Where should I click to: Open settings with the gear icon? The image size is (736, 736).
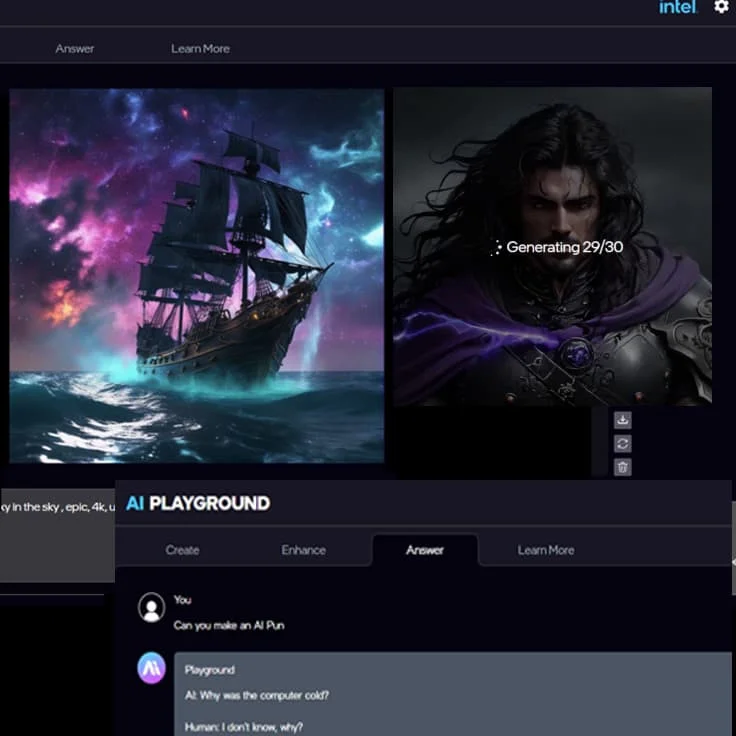click(x=721, y=7)
